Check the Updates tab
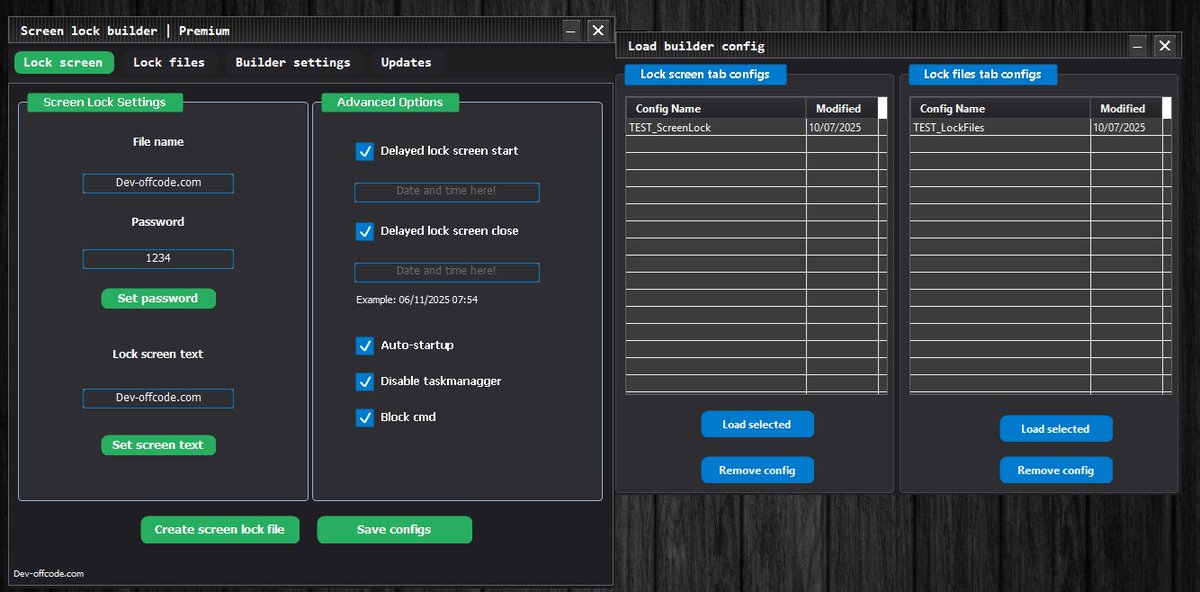 tap(406, 62)
